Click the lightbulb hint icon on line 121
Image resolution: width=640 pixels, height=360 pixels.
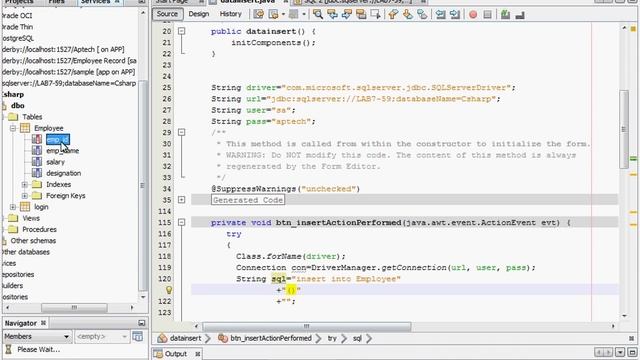(169, 290)
